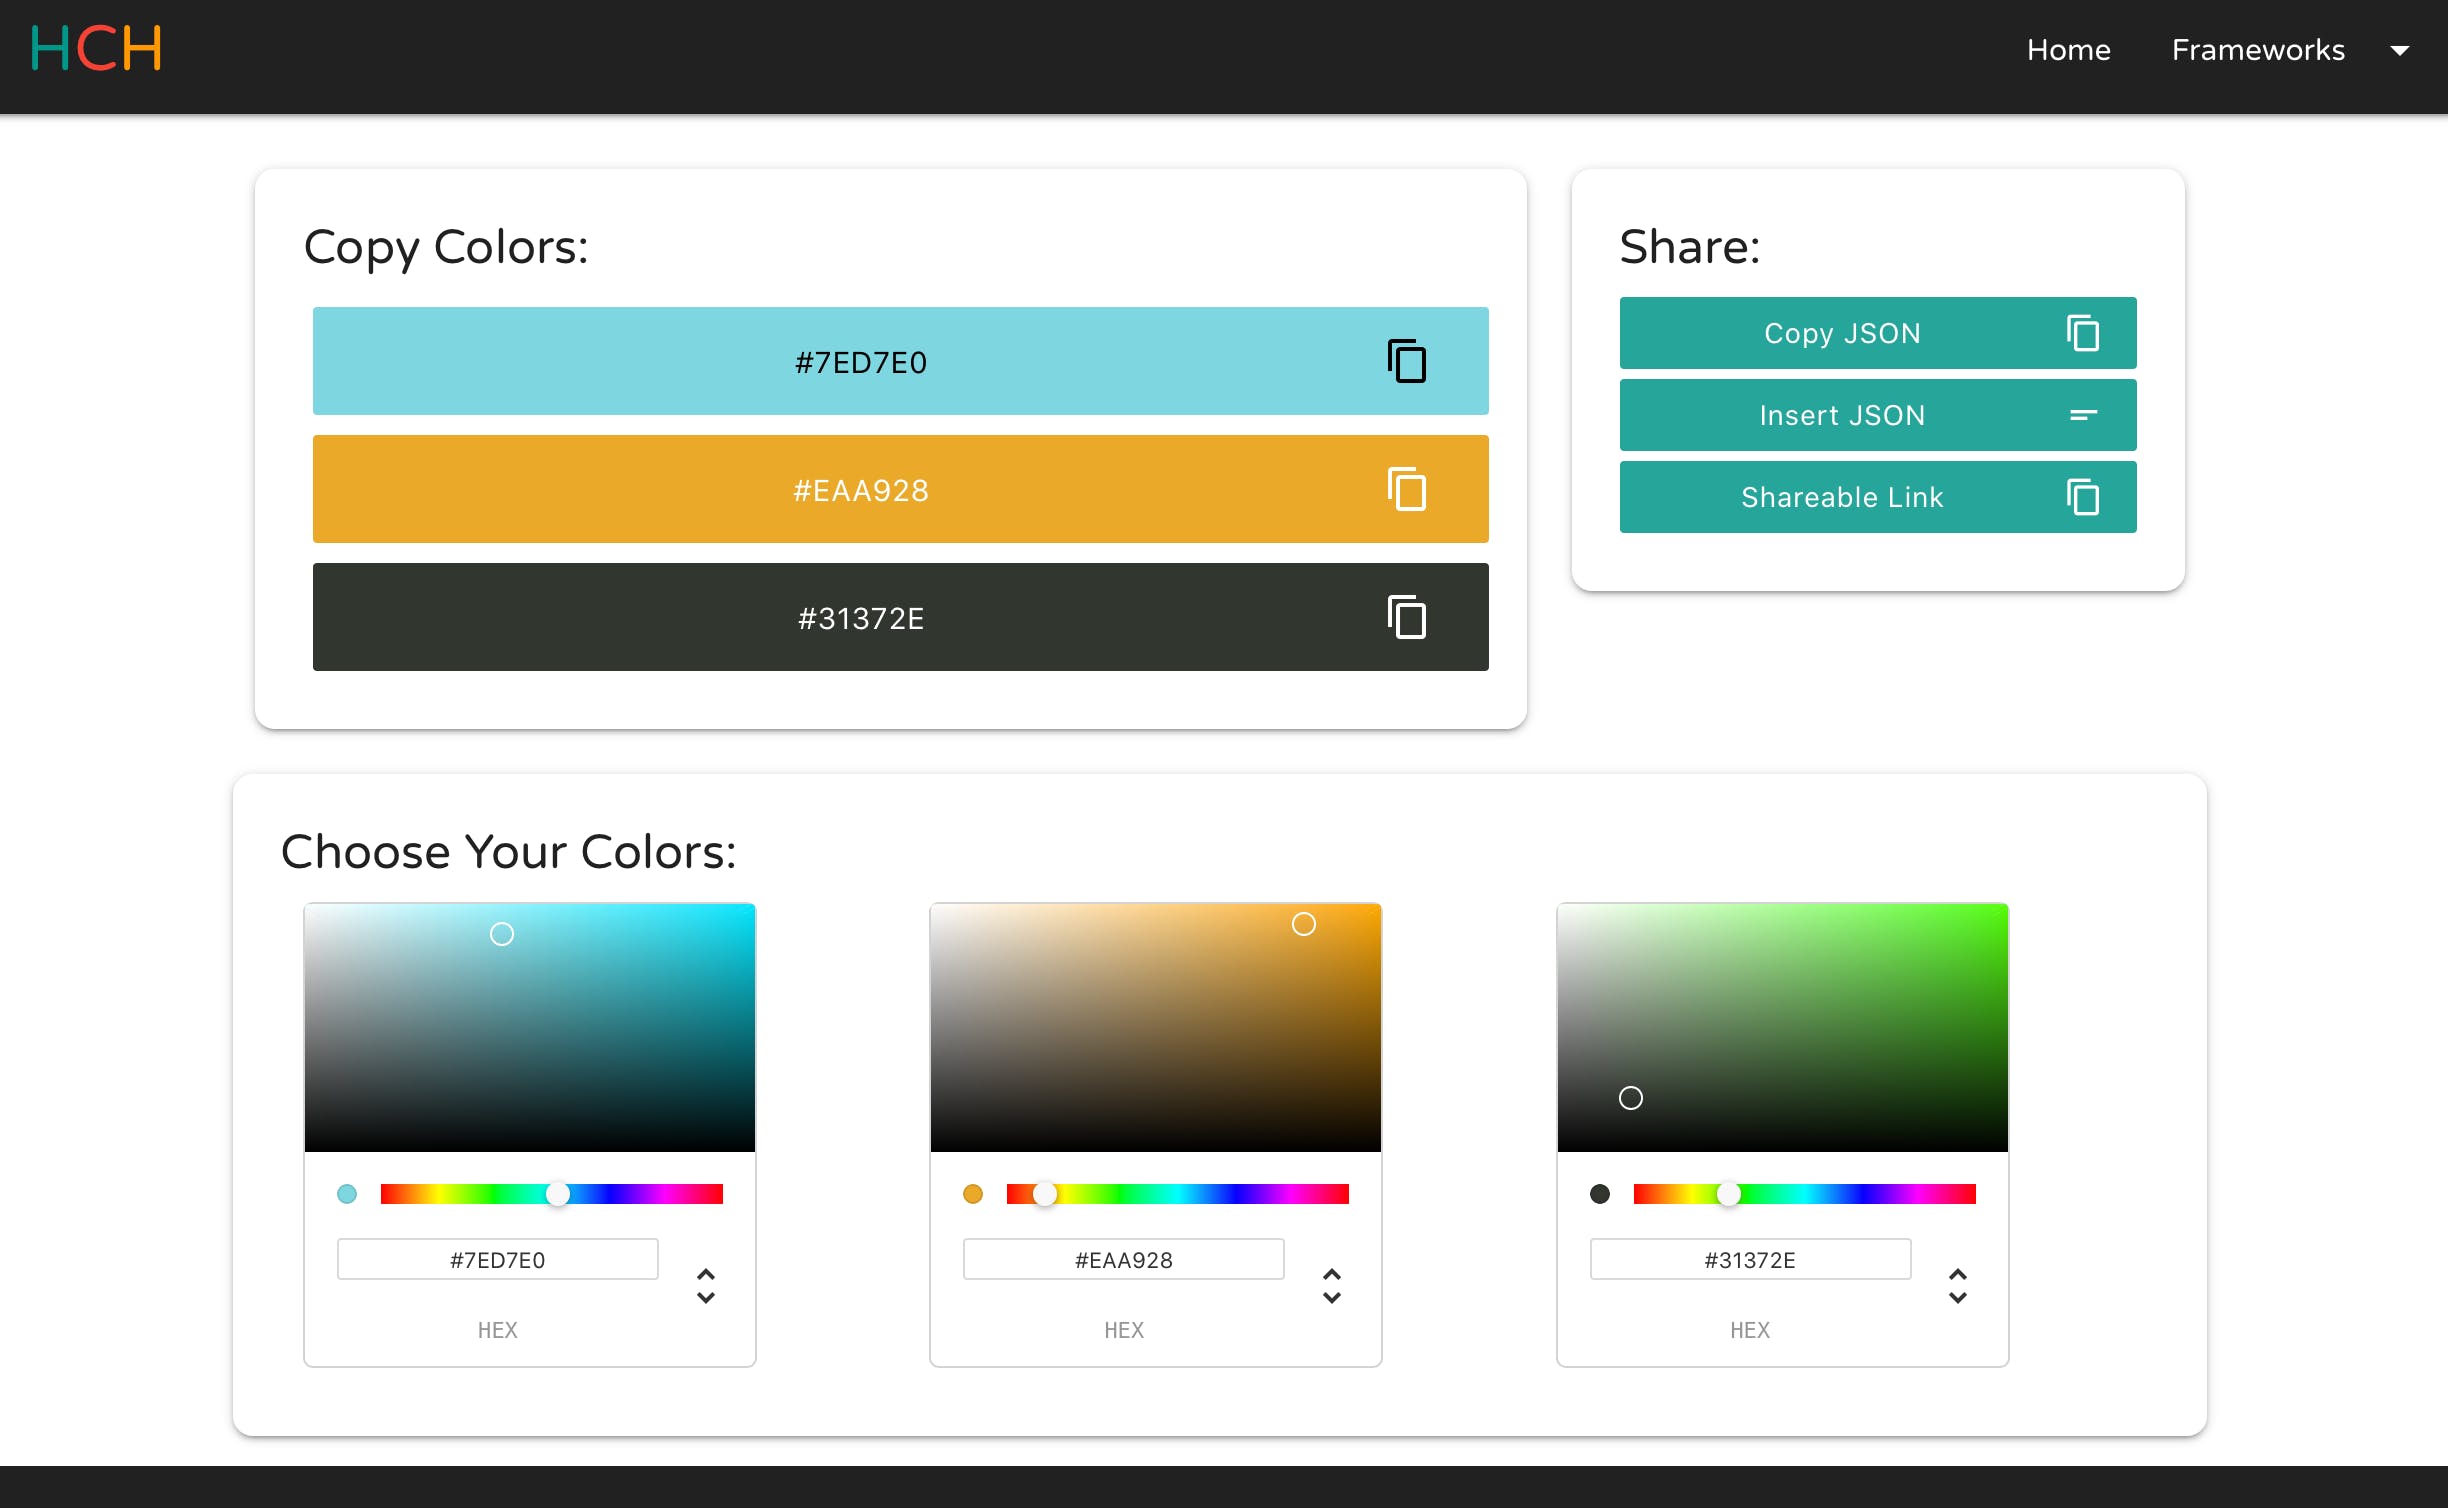The image size is (2448, 1508).
Task: Go to the Home page
Action: (x=2068, y=50)
